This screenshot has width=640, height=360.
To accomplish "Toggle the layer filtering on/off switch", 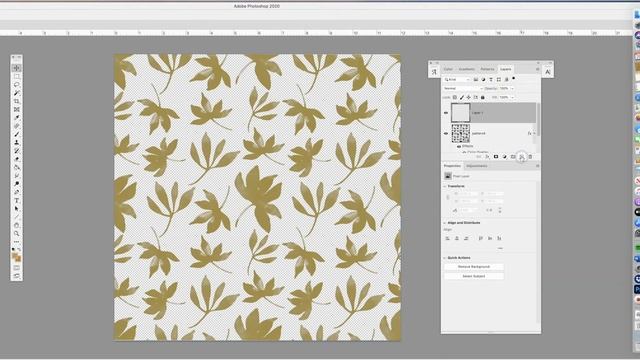I will point(513,78).
